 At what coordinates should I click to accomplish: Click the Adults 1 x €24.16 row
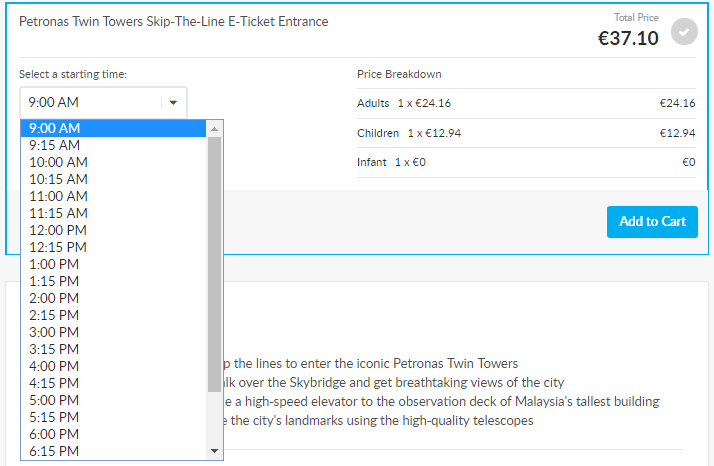point(526,103)
